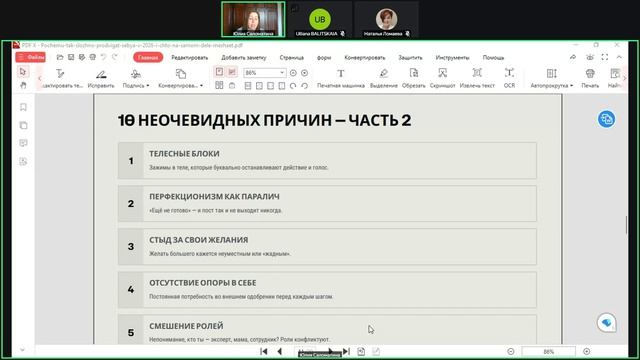Open the Инструменты tab
This screenshot has height=360, width=640.
click(x=452, y=58)
